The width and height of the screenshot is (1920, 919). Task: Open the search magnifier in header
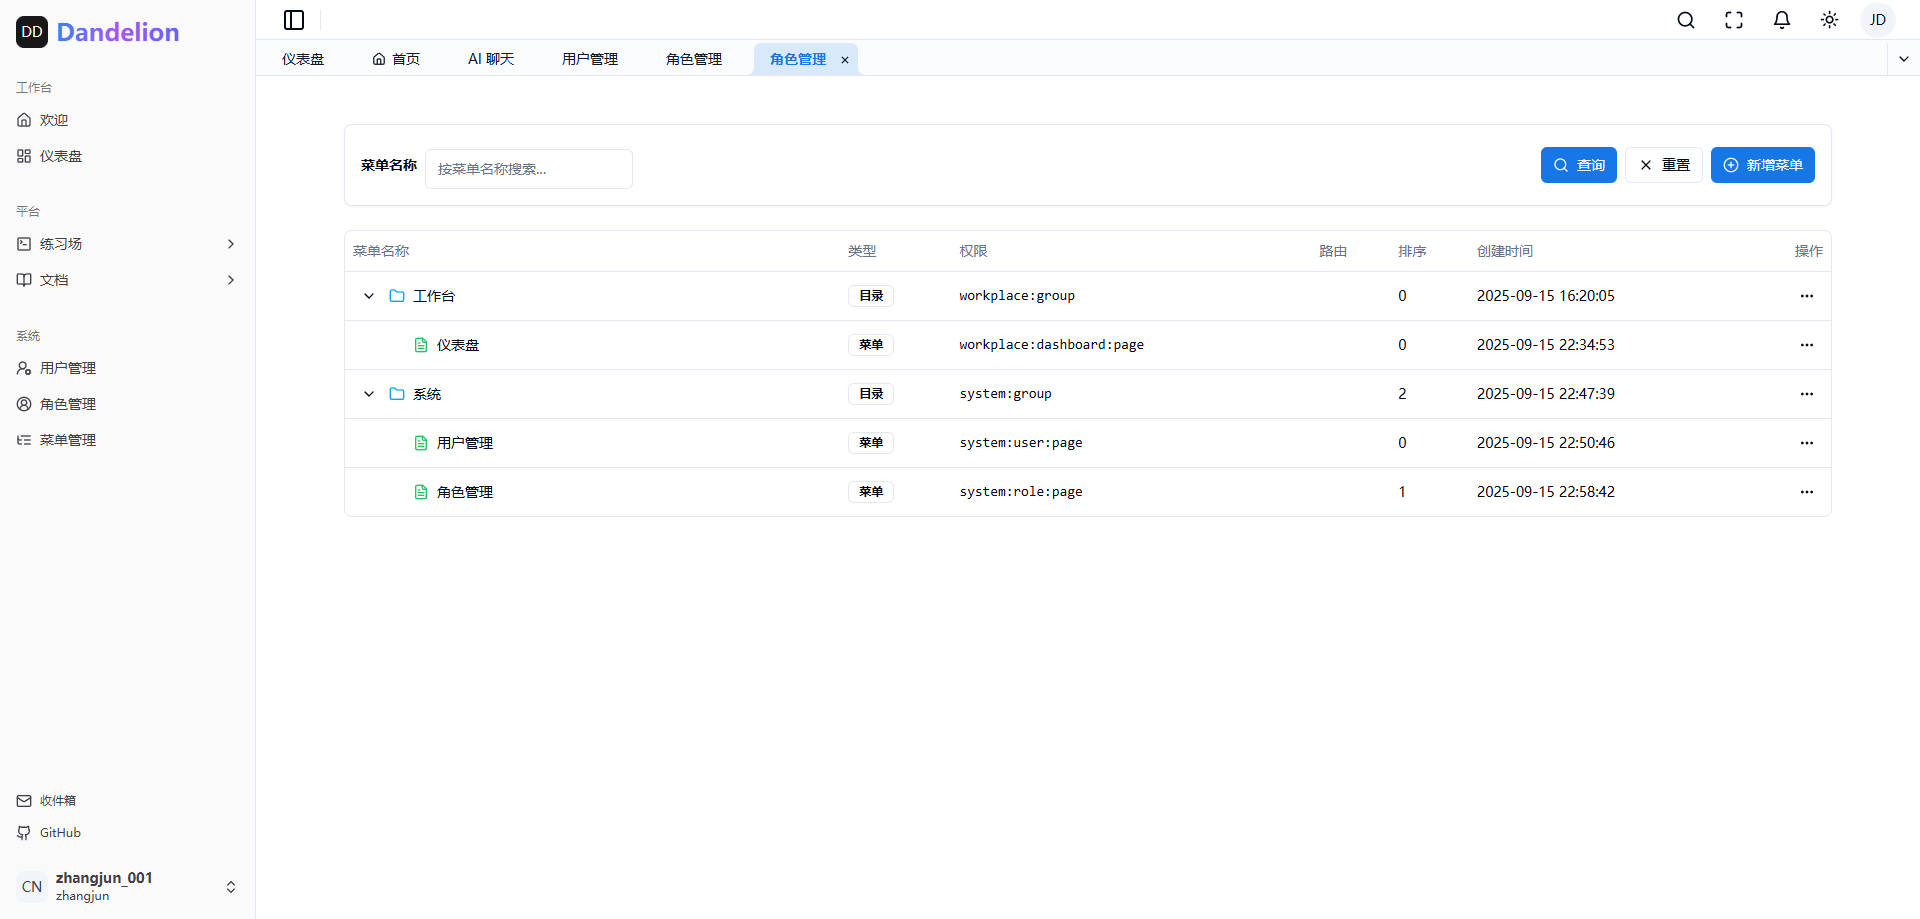[1686, 20]
